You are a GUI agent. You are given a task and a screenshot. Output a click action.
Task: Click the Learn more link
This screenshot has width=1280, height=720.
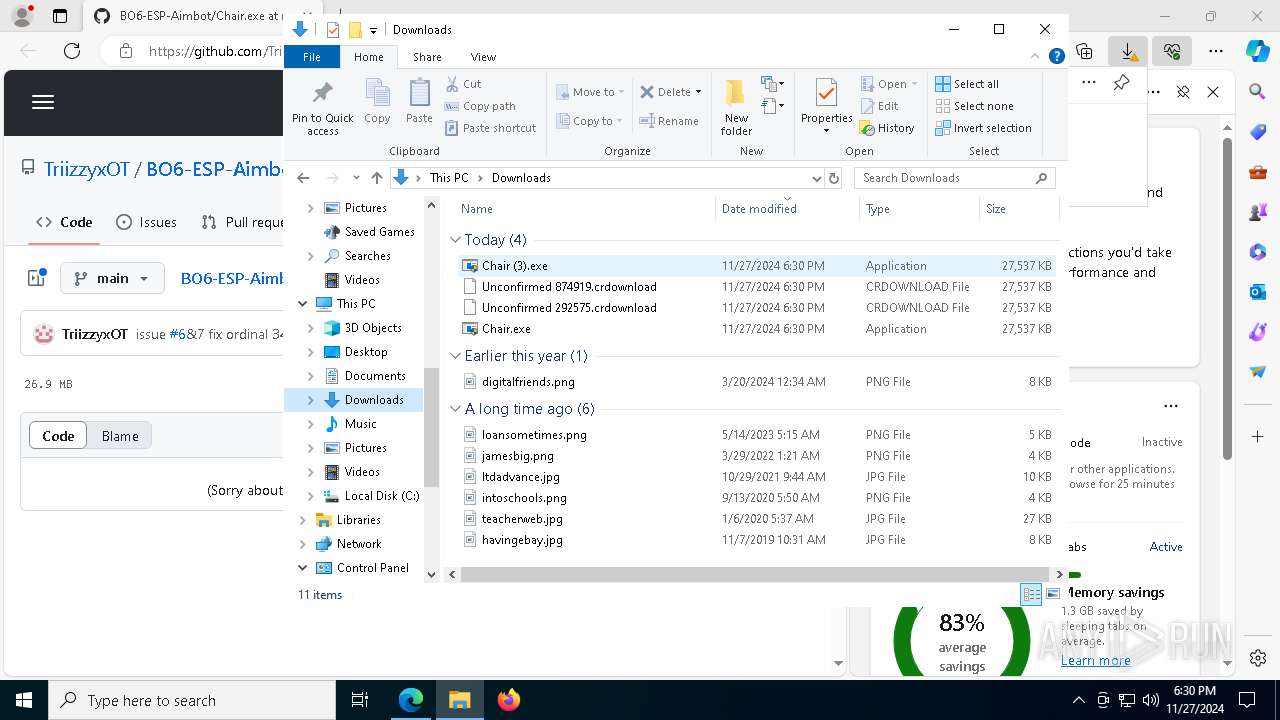pos(1095,660)
